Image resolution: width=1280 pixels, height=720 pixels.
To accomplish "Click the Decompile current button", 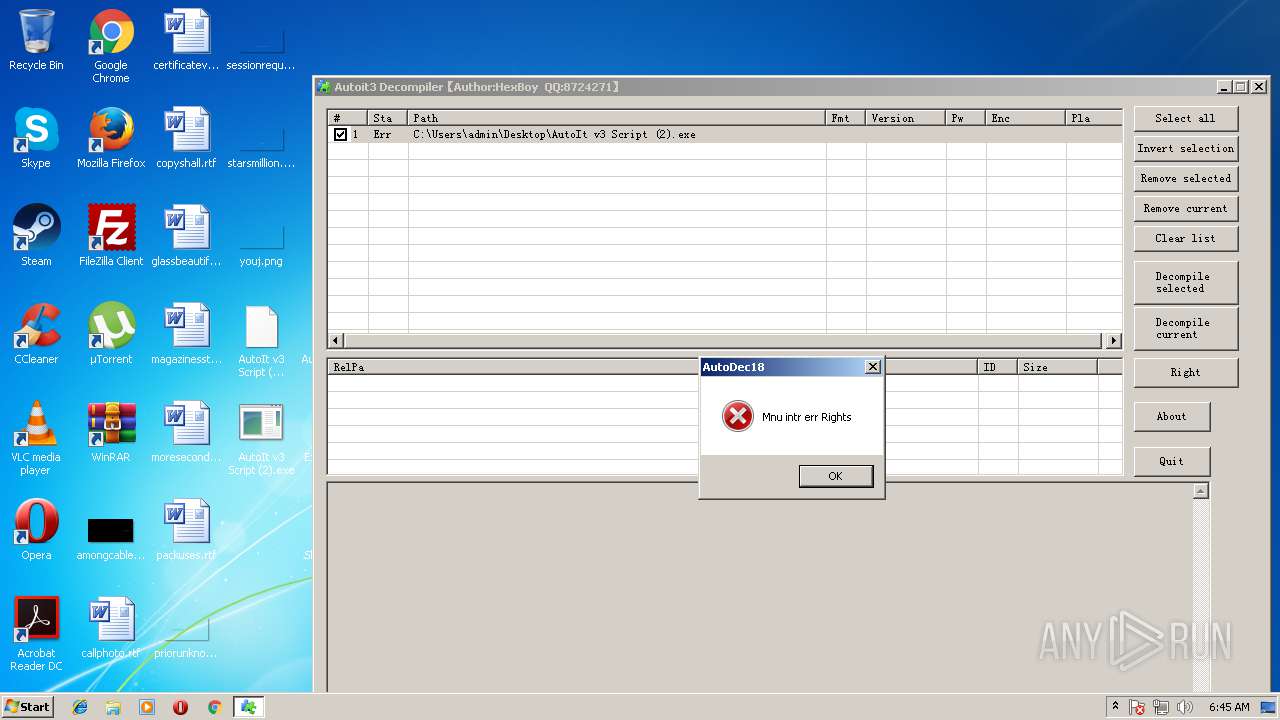I will tap(1185, 328).
